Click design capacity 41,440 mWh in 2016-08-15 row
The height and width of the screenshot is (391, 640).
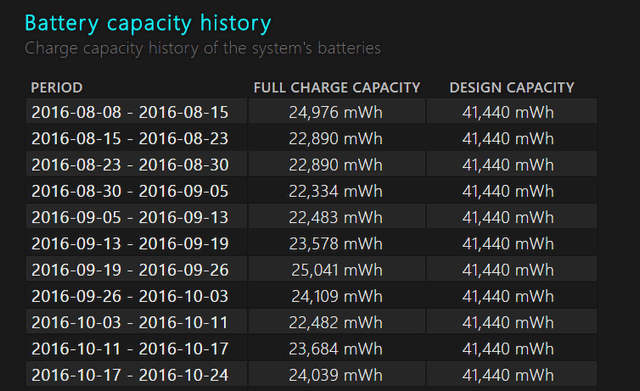(x=508, y=139)
